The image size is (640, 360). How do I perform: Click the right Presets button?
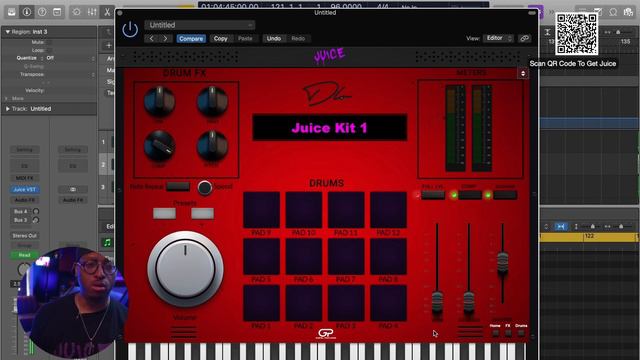pyautogui.click(x=202, y=213)
